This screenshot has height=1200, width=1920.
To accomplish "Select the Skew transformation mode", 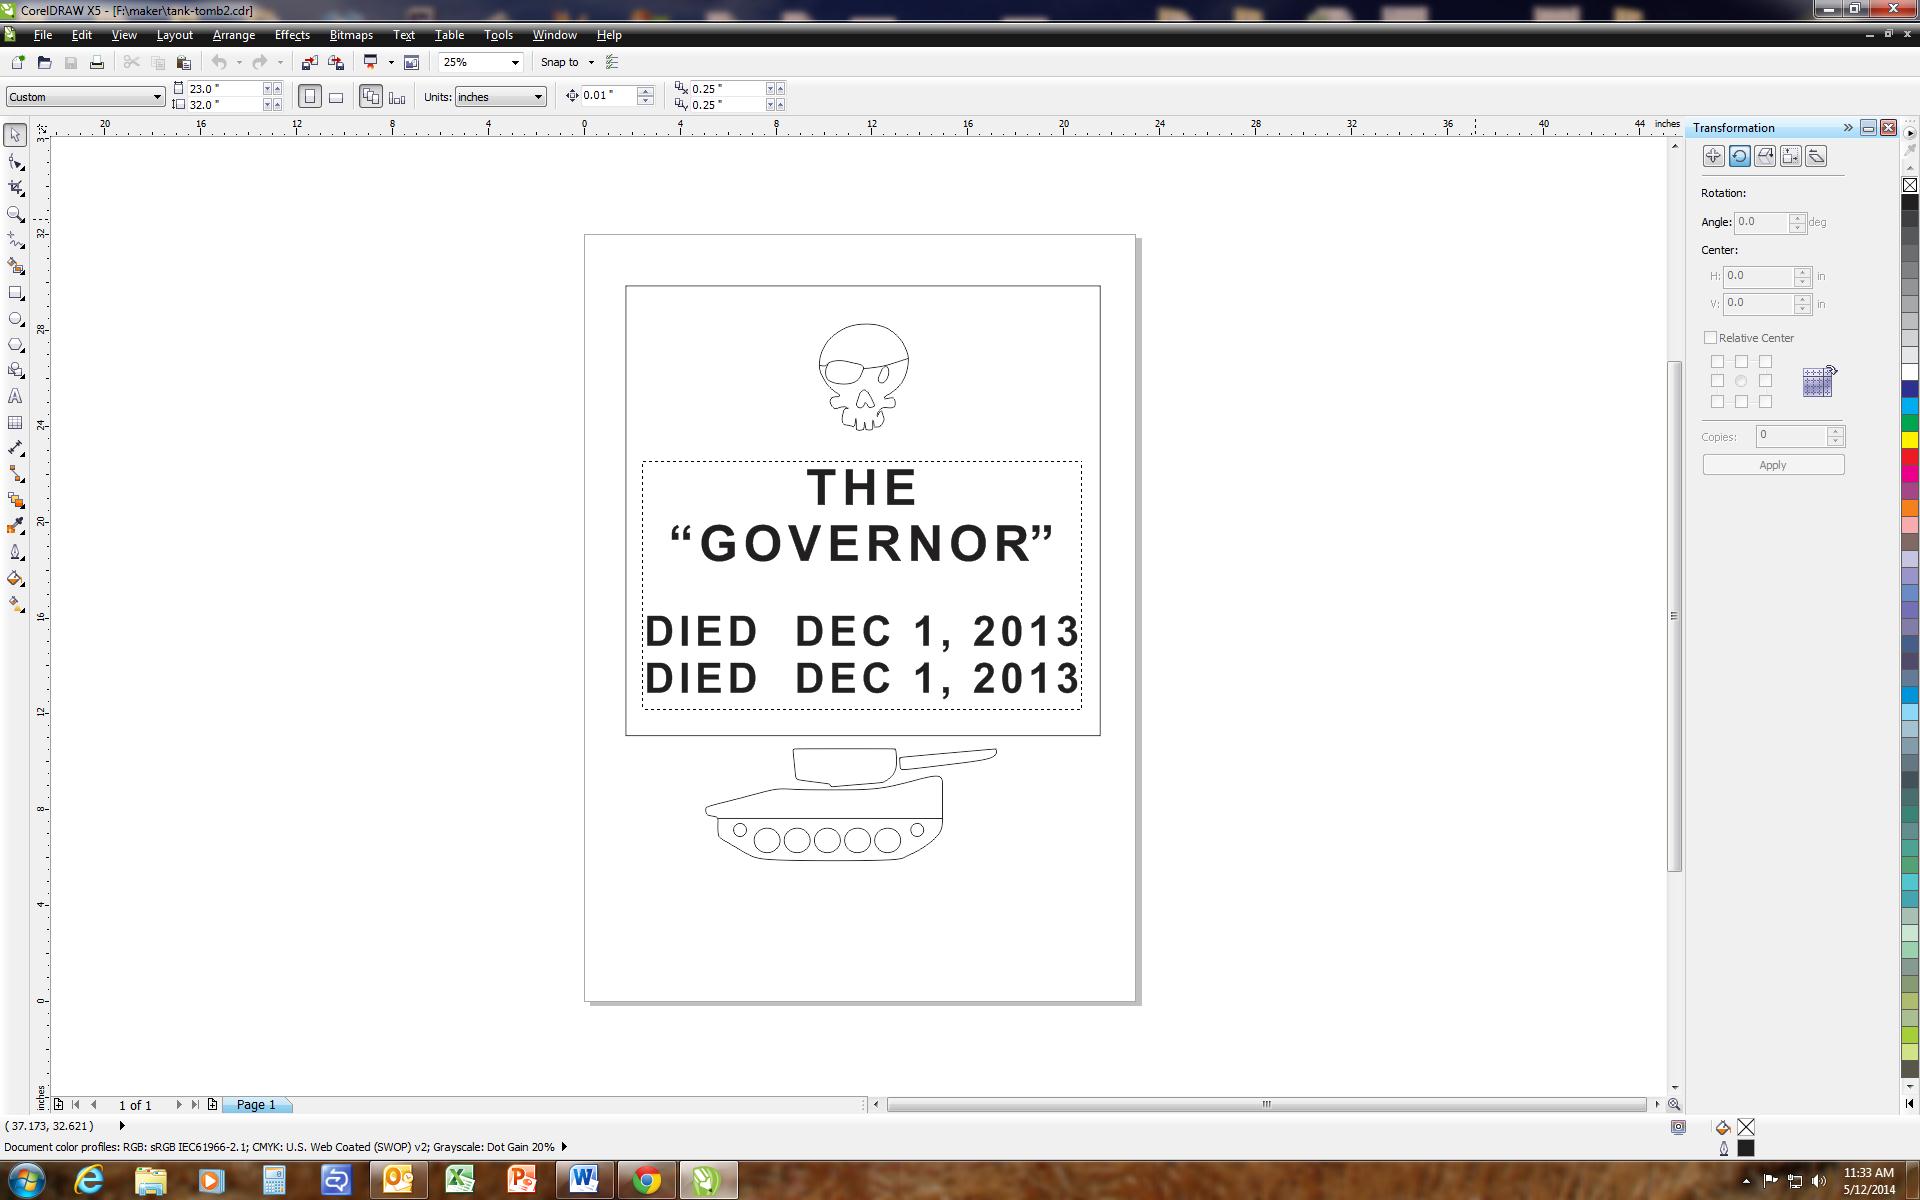I will [1818, 156].
